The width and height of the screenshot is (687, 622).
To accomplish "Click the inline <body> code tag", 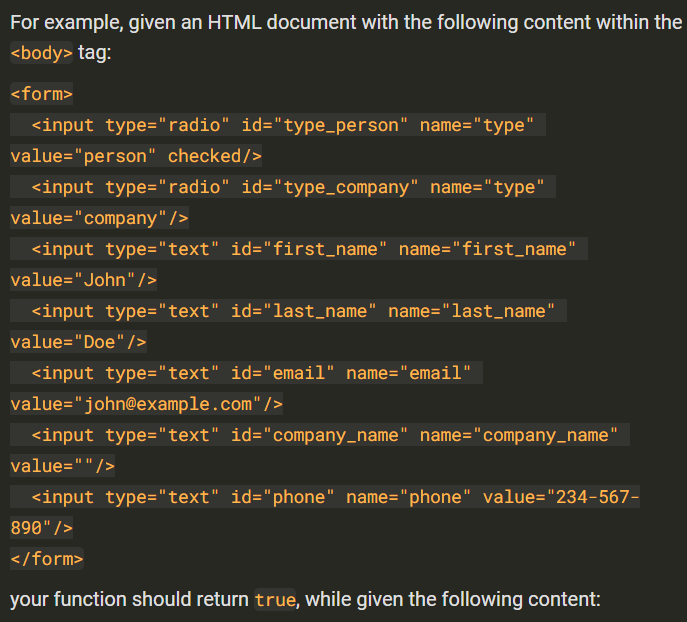I will 42,53.
